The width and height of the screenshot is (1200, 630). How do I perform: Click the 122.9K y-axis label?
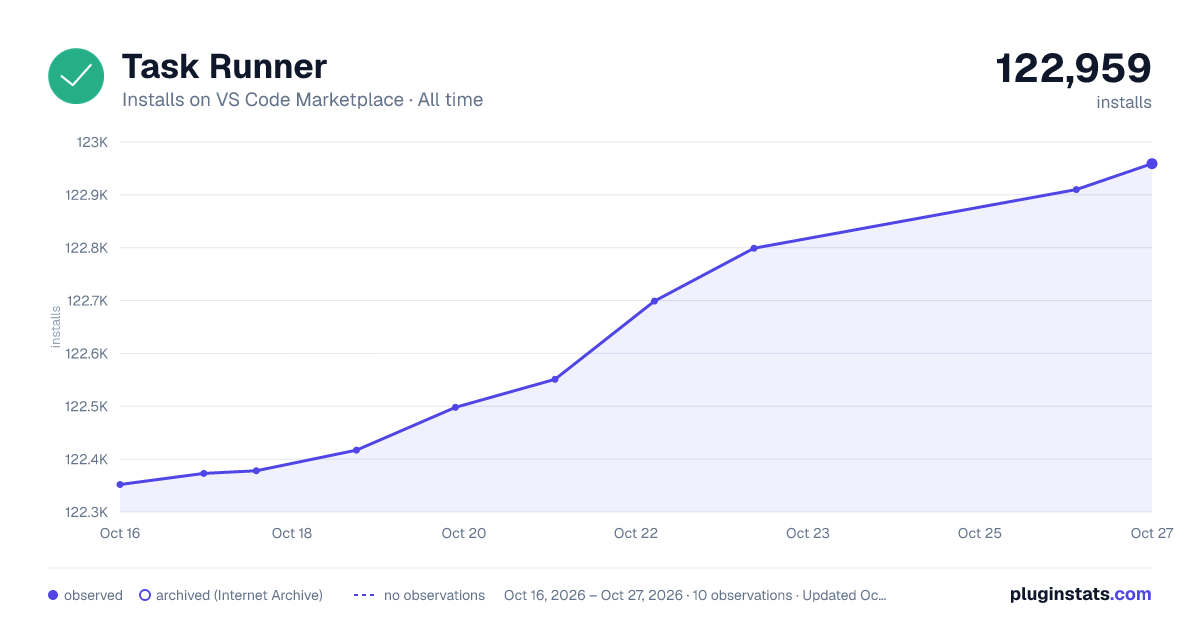(x=87, y=195)
